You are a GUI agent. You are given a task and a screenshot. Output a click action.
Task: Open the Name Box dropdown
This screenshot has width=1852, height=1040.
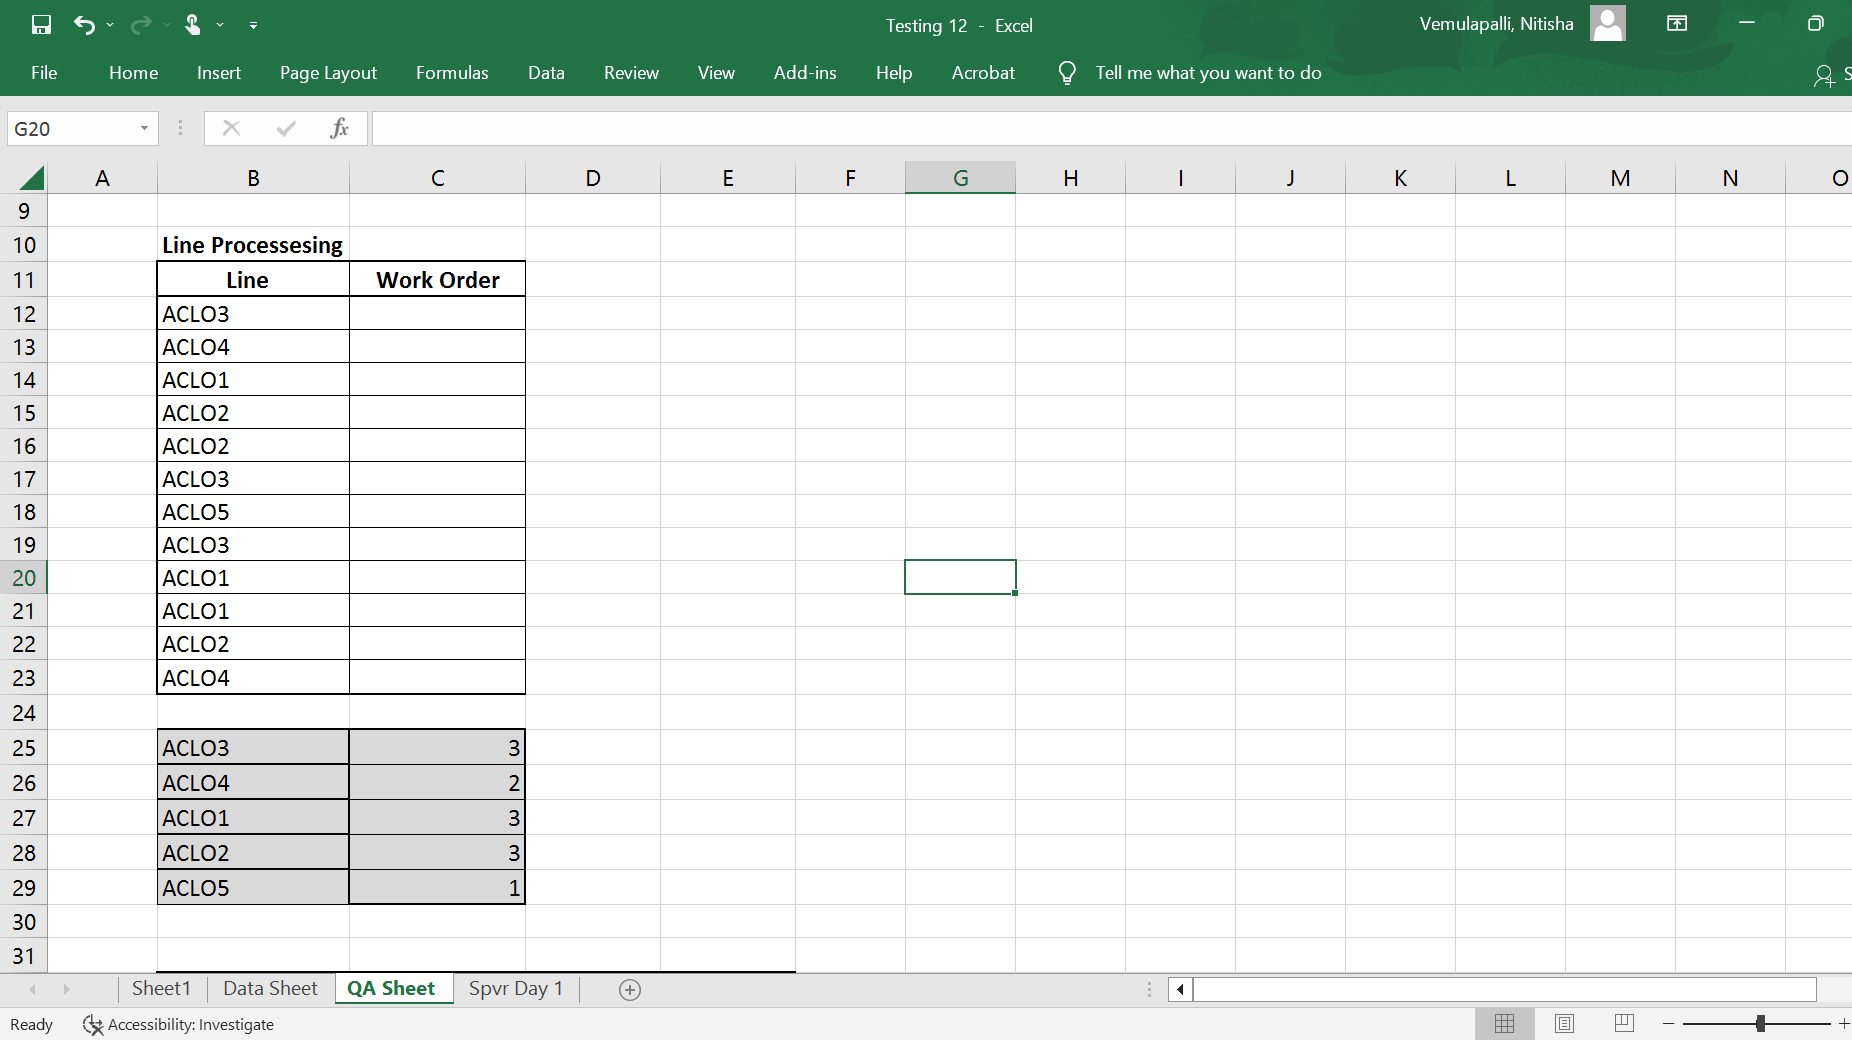click(143, 128)
